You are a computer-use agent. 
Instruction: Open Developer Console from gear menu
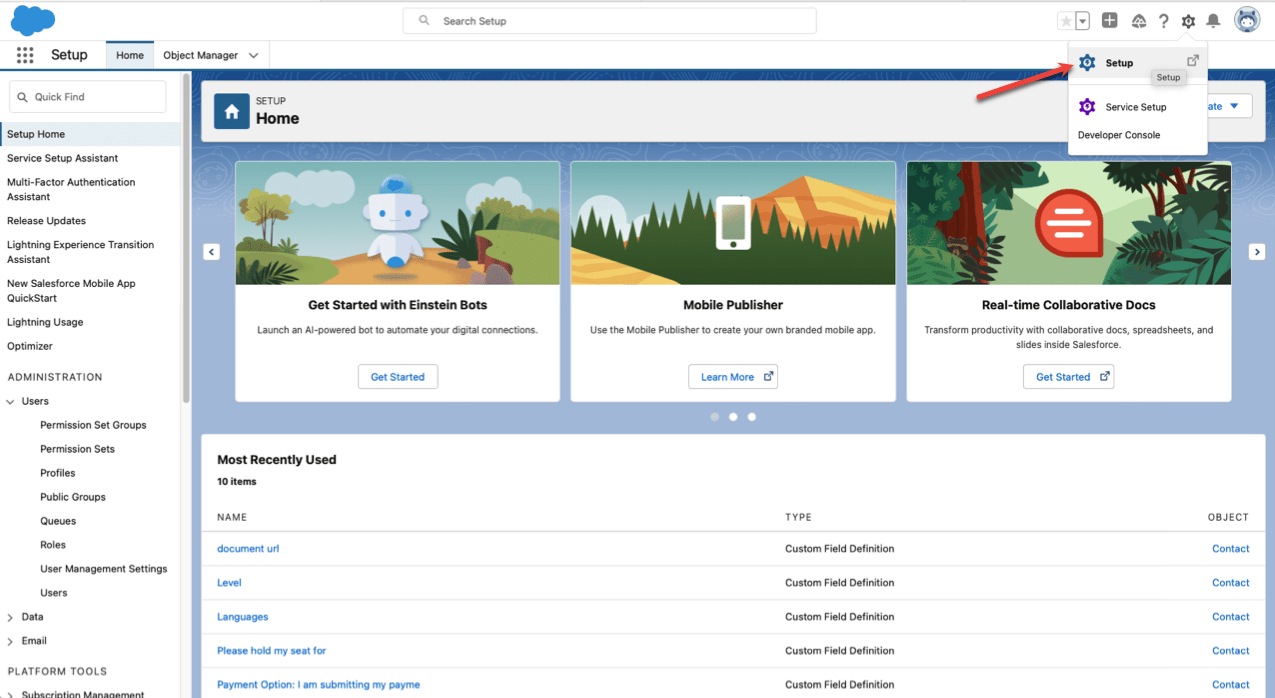coord(1119,135)
